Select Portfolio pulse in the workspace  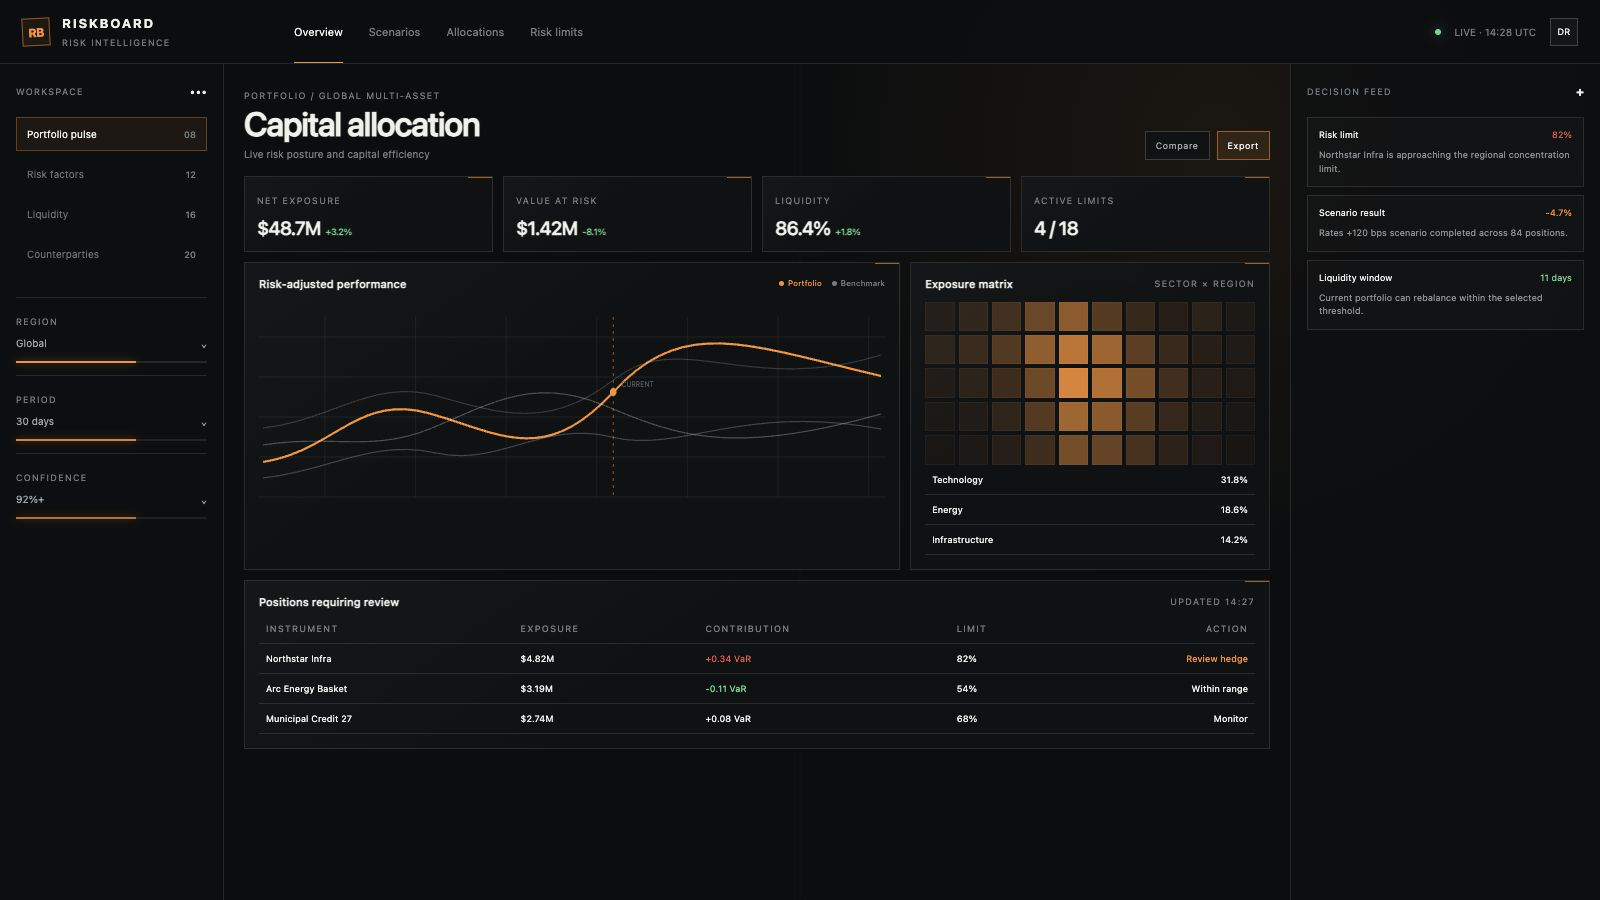point(111,134)
